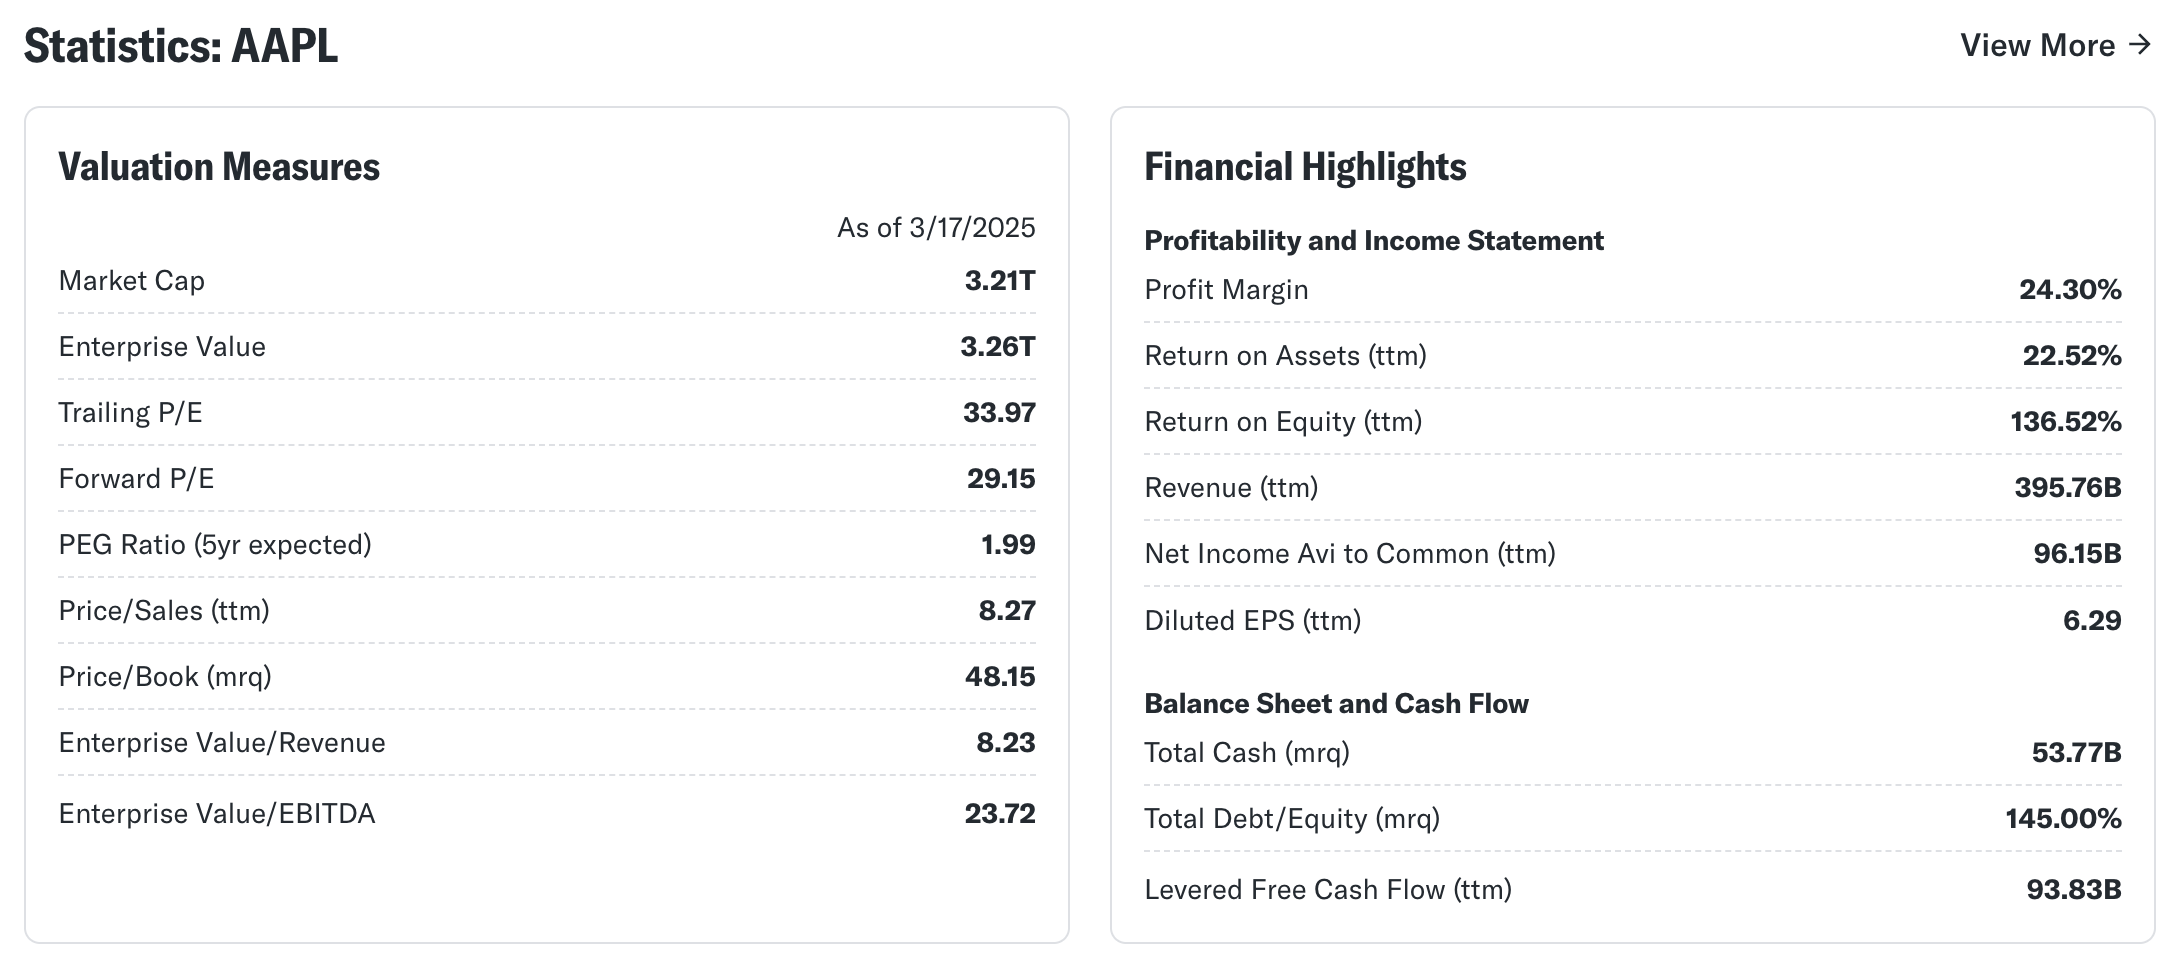Select the 24.30% profit margin value
The width and height of the screenshot is (2170, 954).
[x=2070, y=290]
